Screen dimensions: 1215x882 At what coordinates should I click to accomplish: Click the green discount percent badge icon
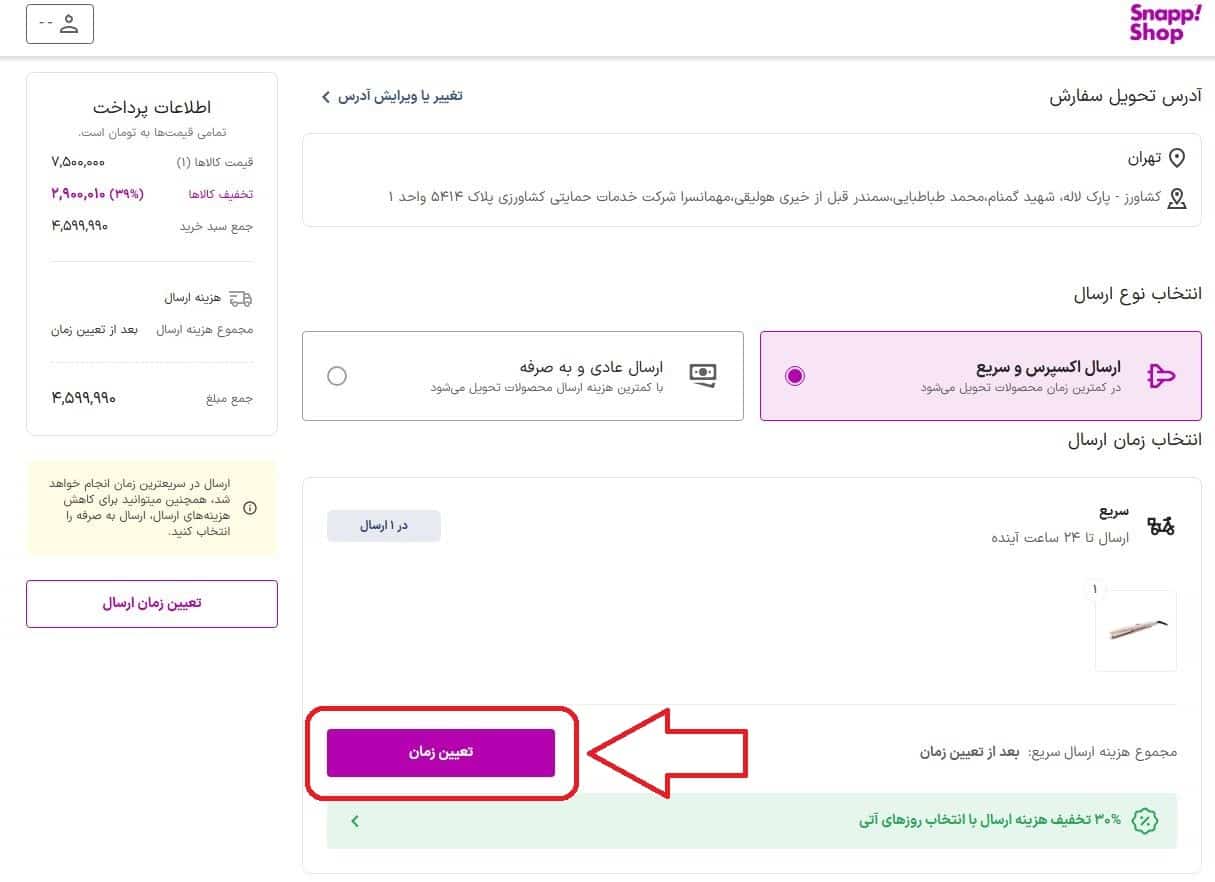1144,821
